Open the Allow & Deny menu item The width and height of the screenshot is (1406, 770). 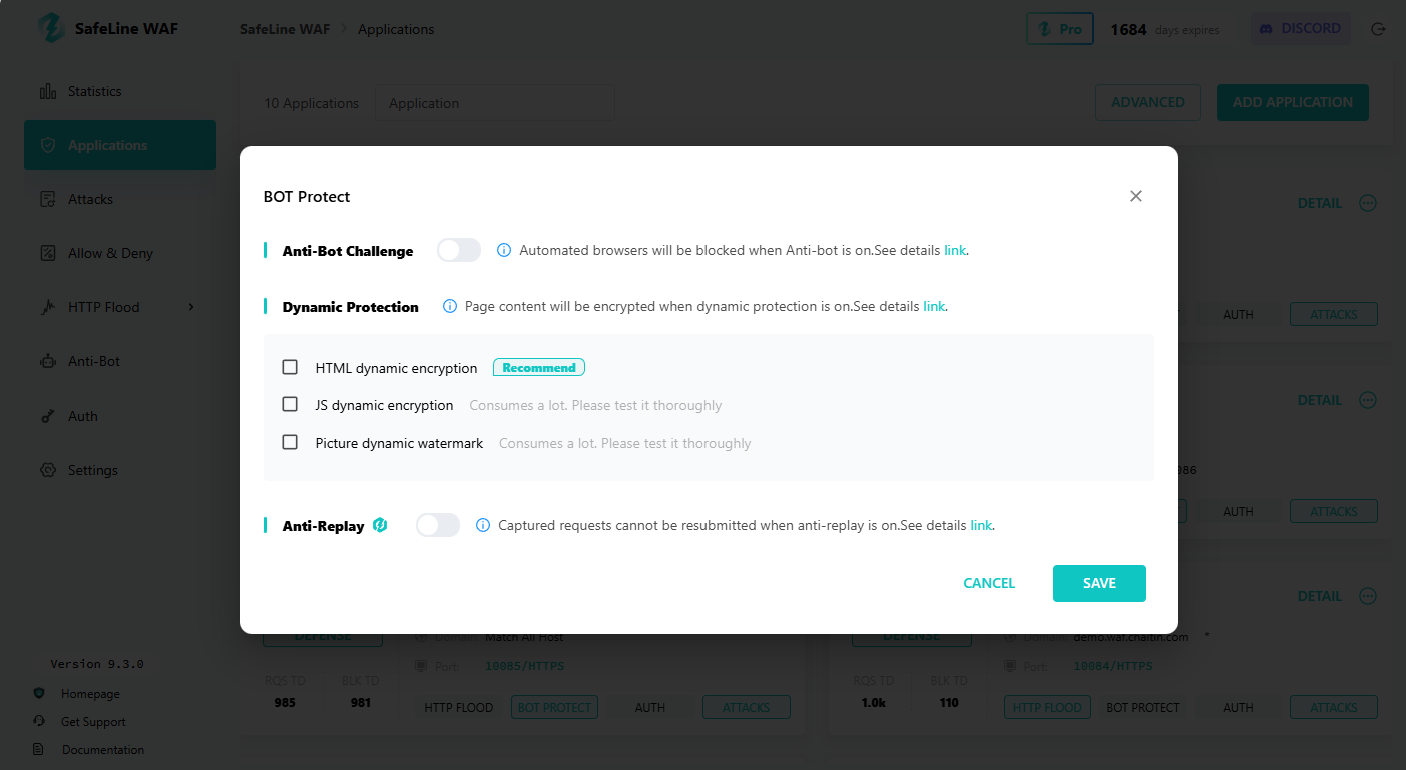pos(110,254)
